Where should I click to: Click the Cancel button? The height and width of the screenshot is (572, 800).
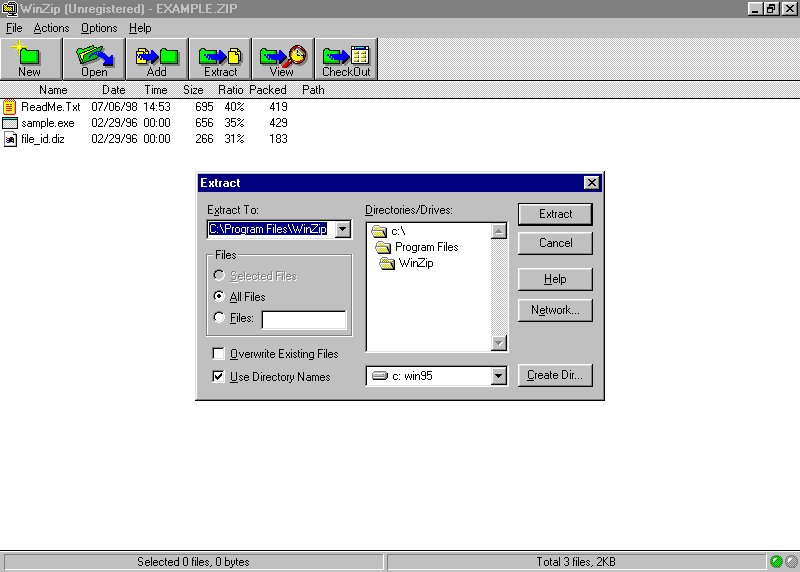coord(555,243)
